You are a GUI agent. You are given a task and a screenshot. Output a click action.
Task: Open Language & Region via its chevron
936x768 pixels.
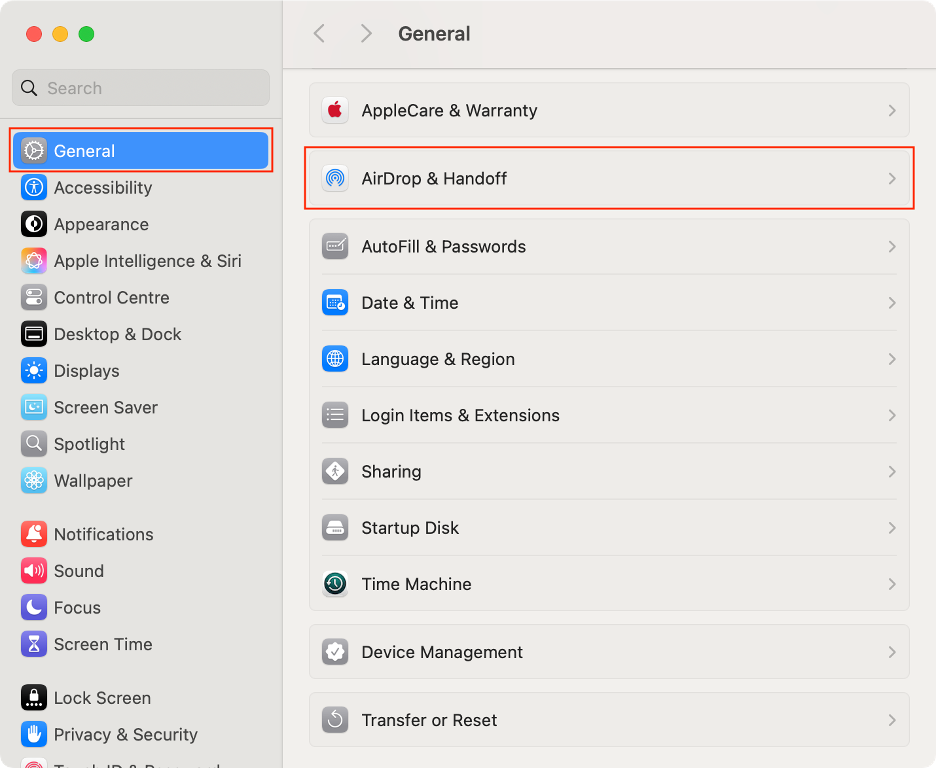click(x=892, y=359)
